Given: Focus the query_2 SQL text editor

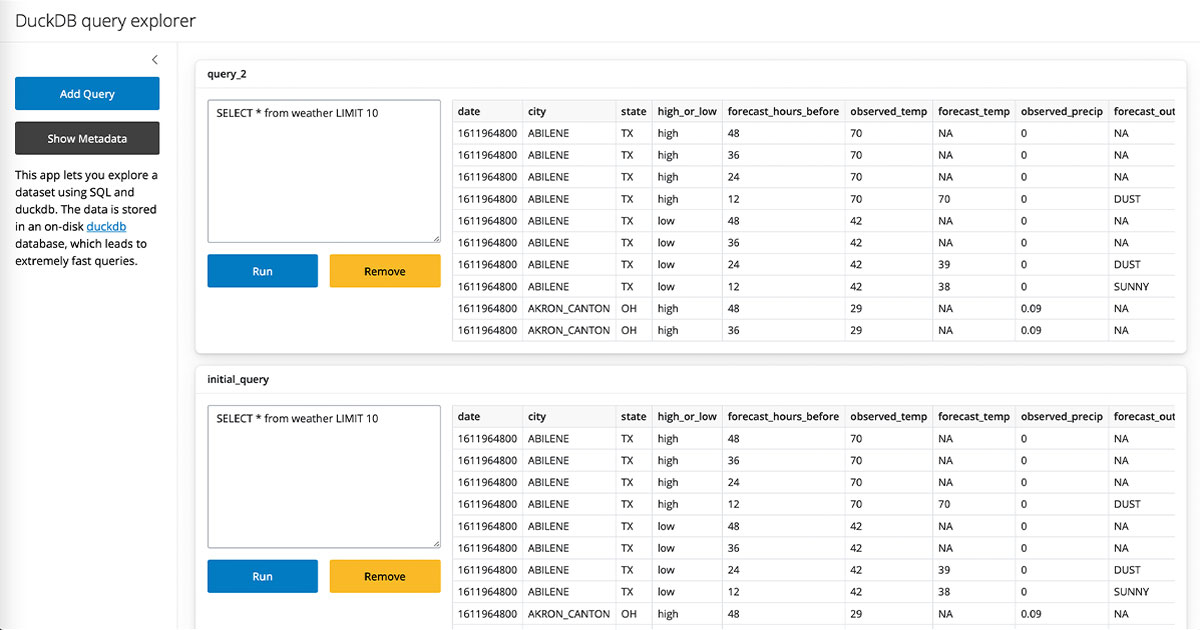Looking at the screenshot, I should (x=323, y=171).
